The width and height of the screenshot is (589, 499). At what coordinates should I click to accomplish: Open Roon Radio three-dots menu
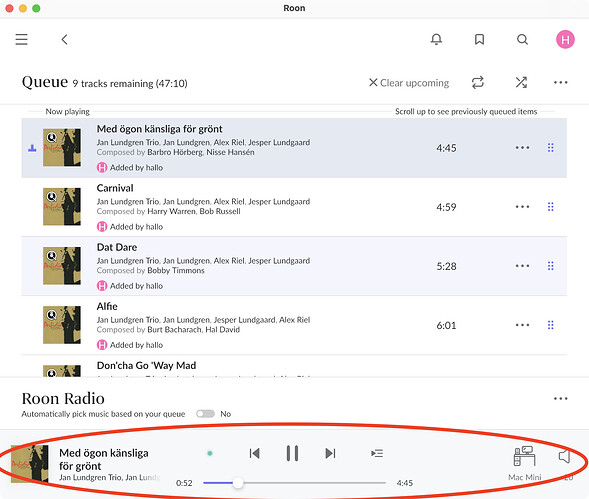pos(560,398)
